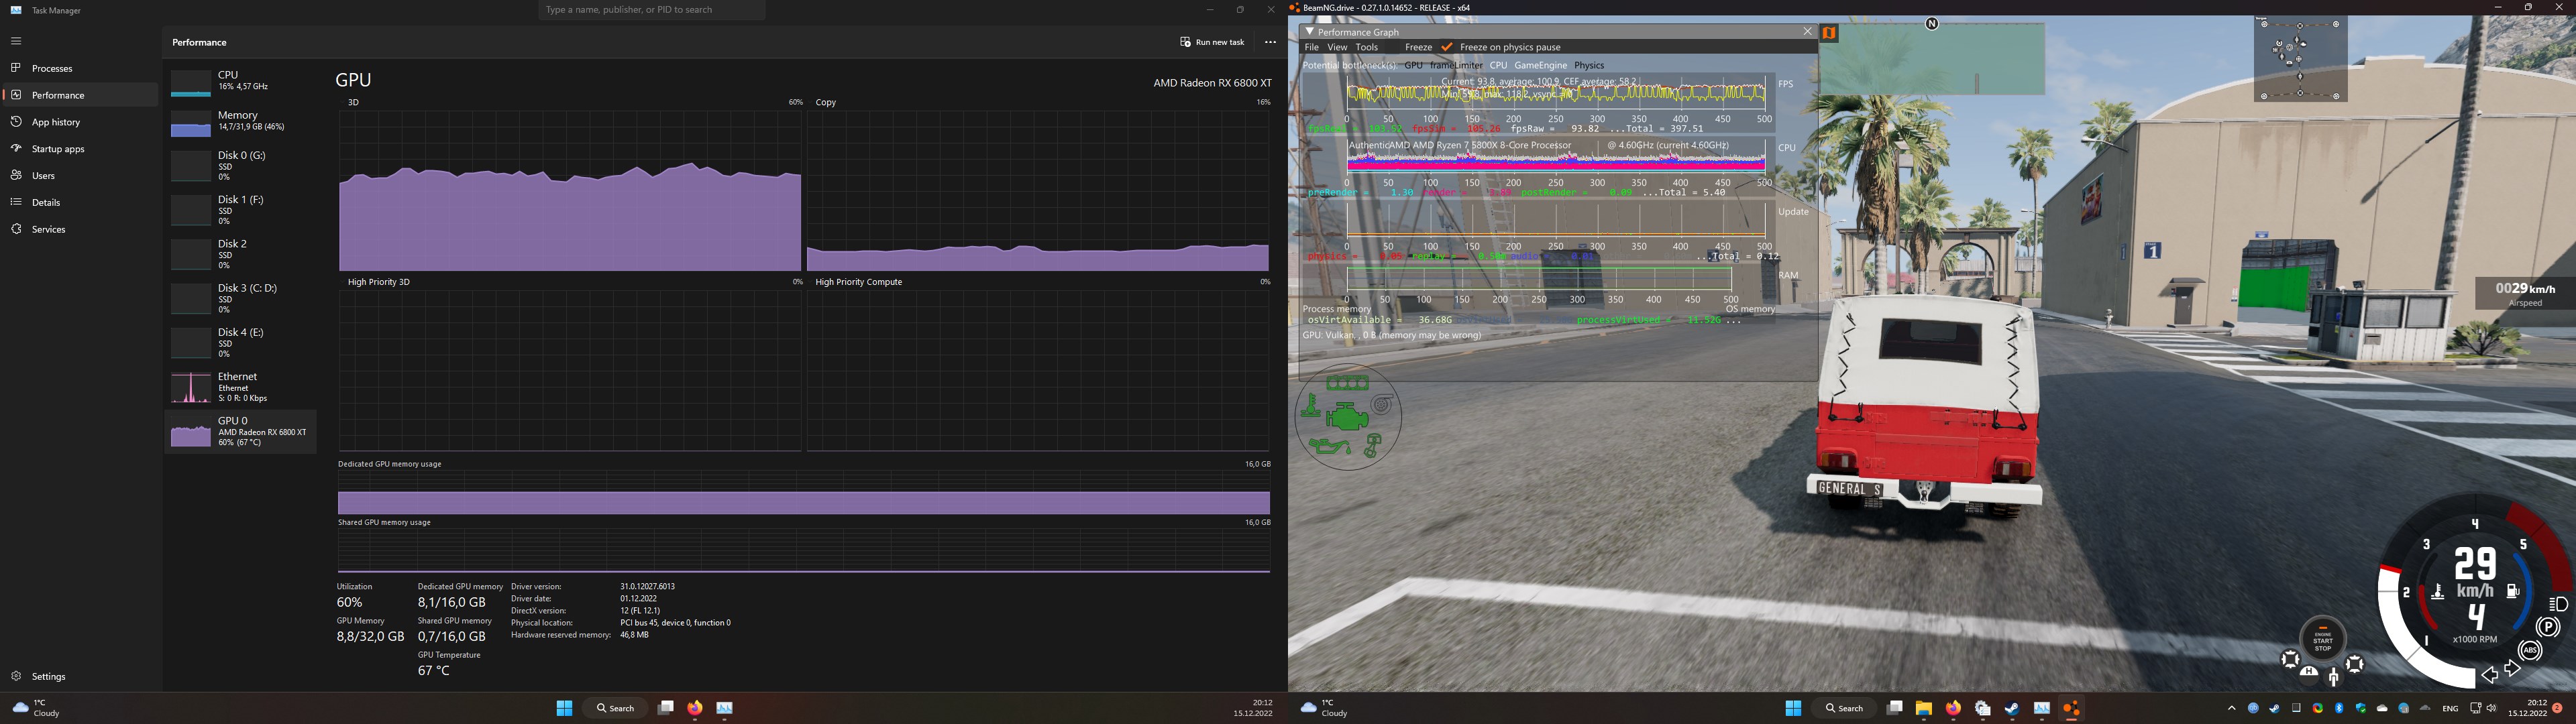Open Task Manager Settings
2576x724 pixels.
[48, 676]
